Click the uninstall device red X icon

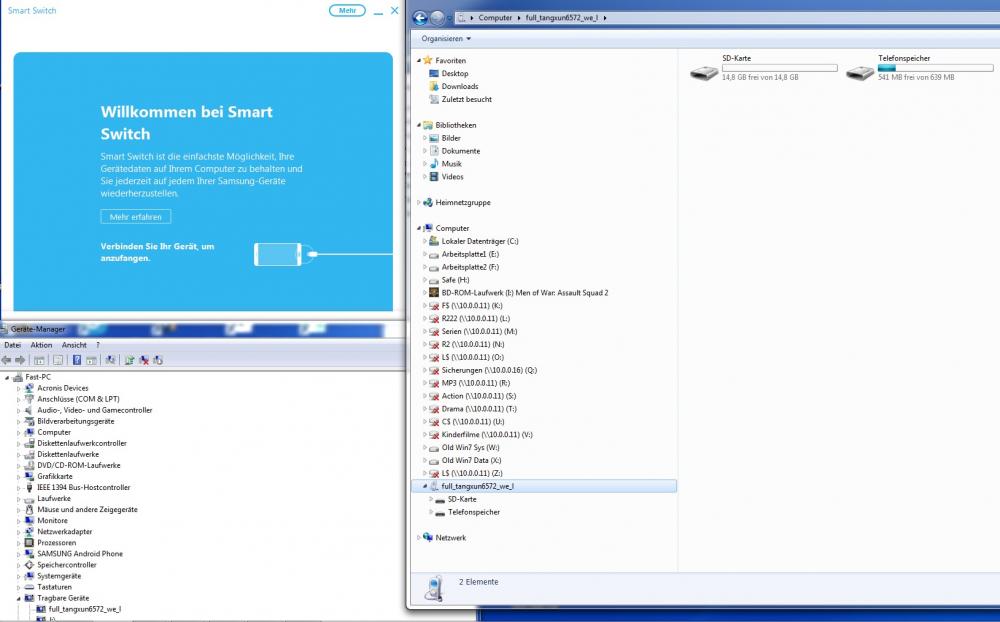pyautogui.click(x=145, y=360)
